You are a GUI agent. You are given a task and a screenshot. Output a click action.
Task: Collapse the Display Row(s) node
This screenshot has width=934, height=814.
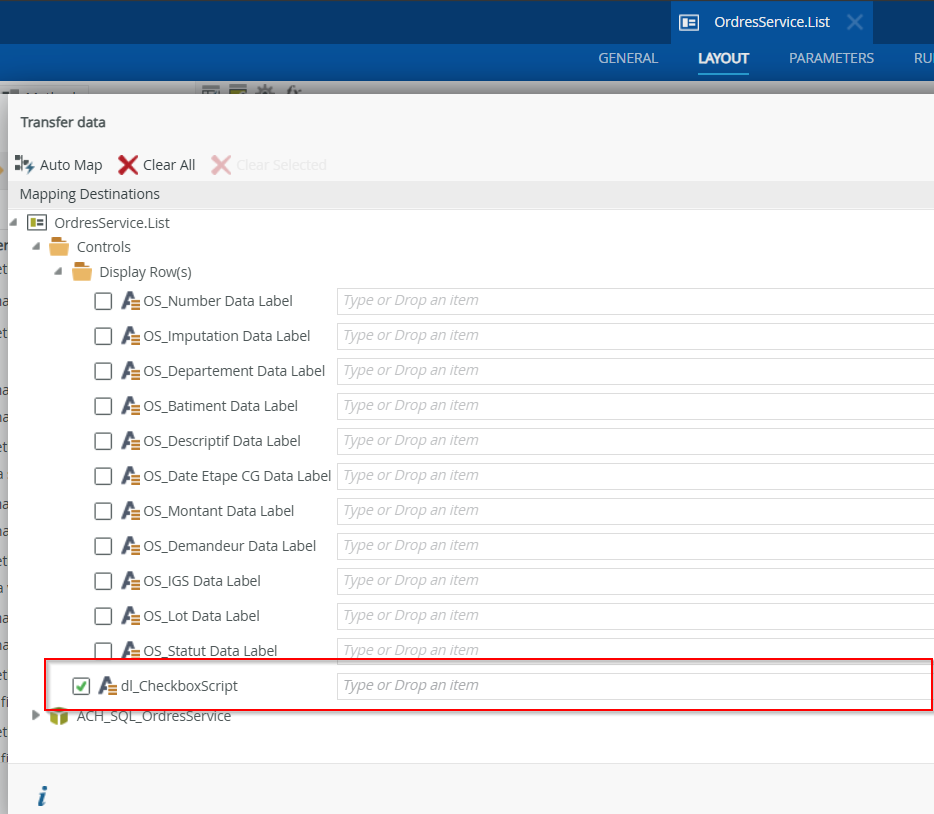[58, 272]
